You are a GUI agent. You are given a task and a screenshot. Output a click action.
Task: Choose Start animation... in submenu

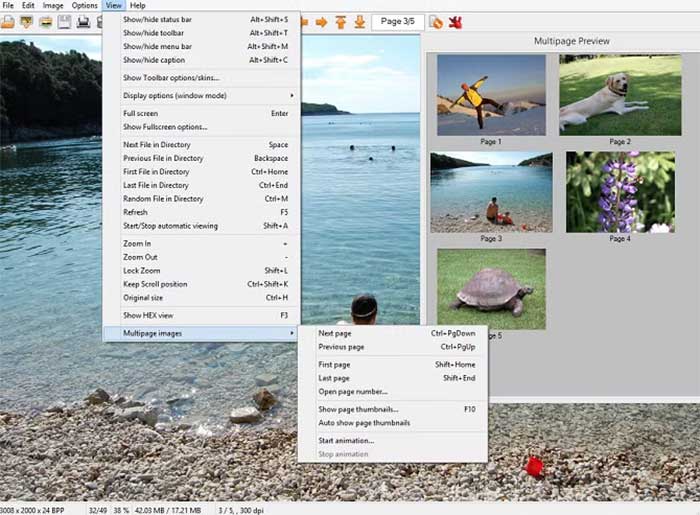point(346,441)
